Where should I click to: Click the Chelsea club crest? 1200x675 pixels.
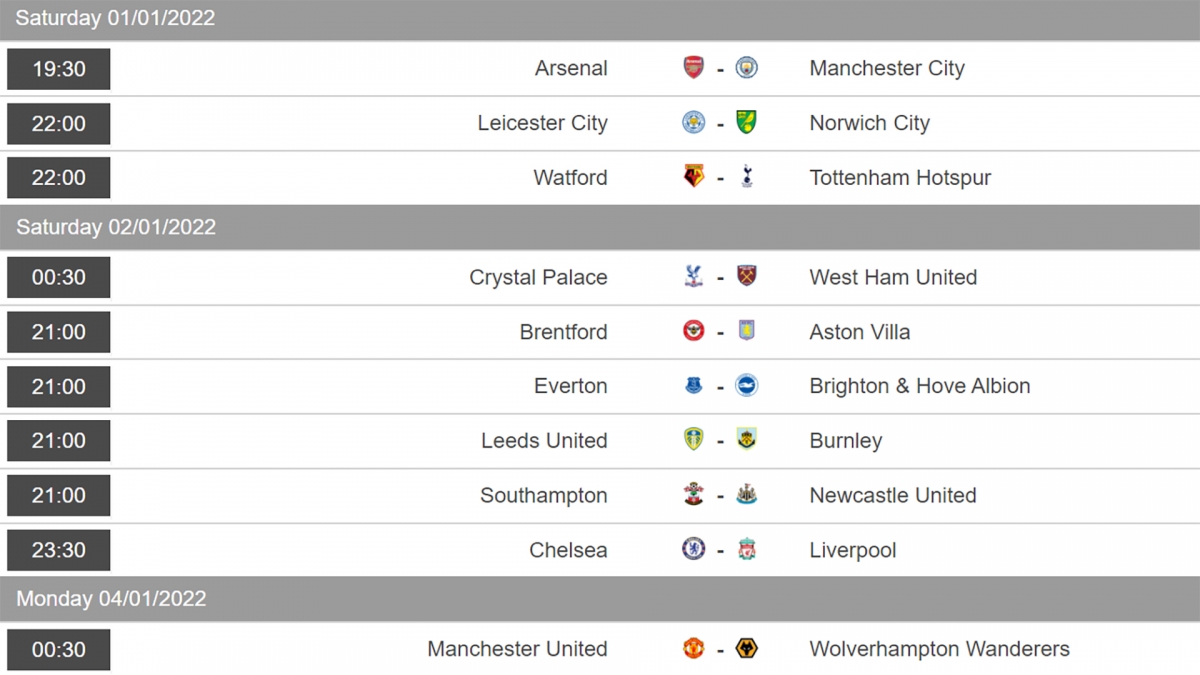[x=693, y=549]
